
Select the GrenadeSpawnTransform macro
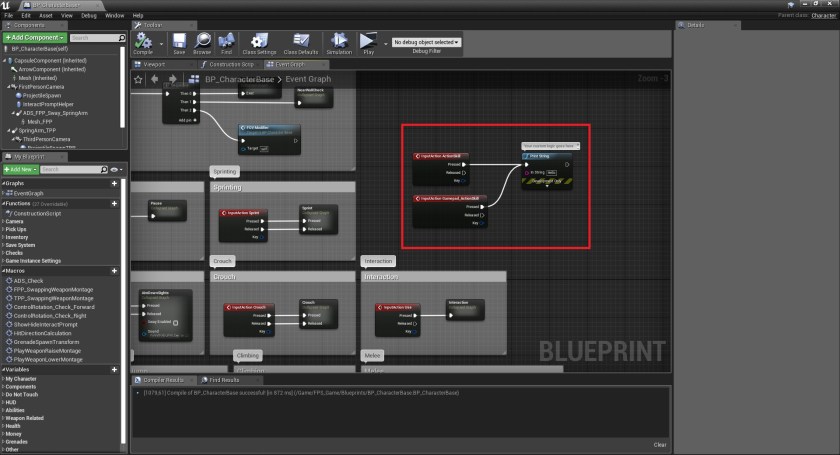[x=47, y=342]
